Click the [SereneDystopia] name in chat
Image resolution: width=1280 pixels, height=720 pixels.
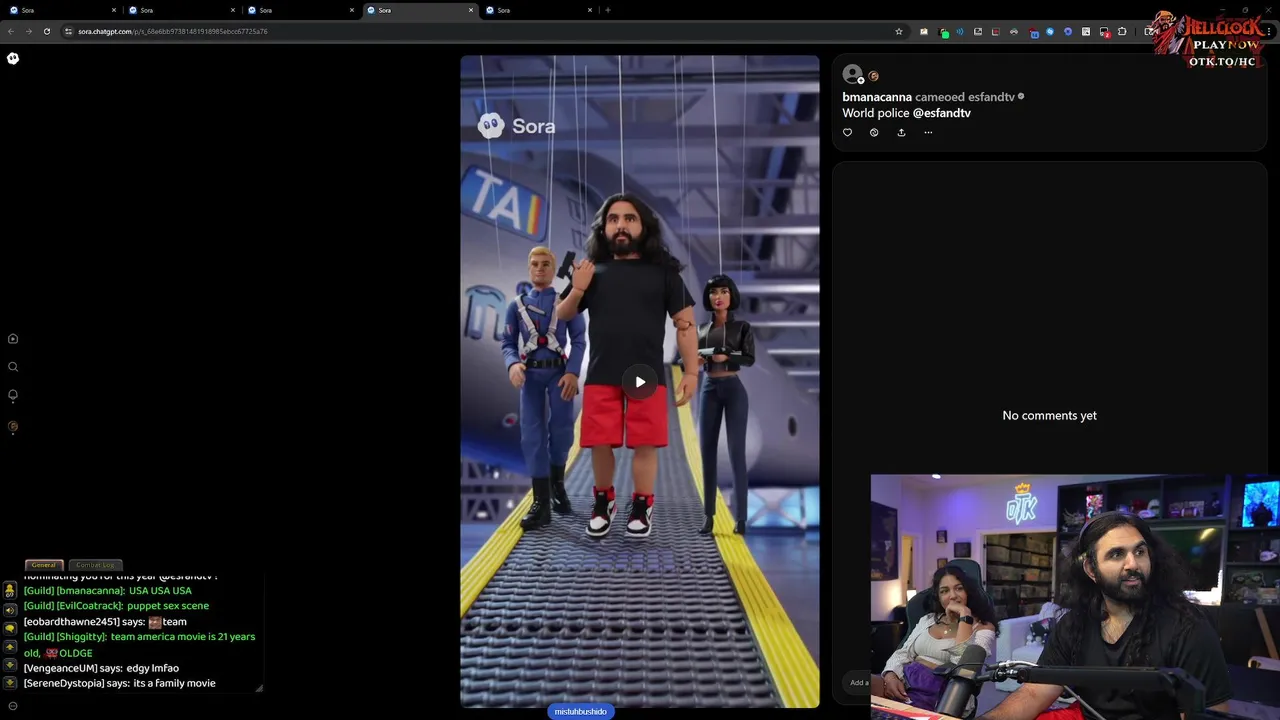pyautogui.click(x=64, y=684)
